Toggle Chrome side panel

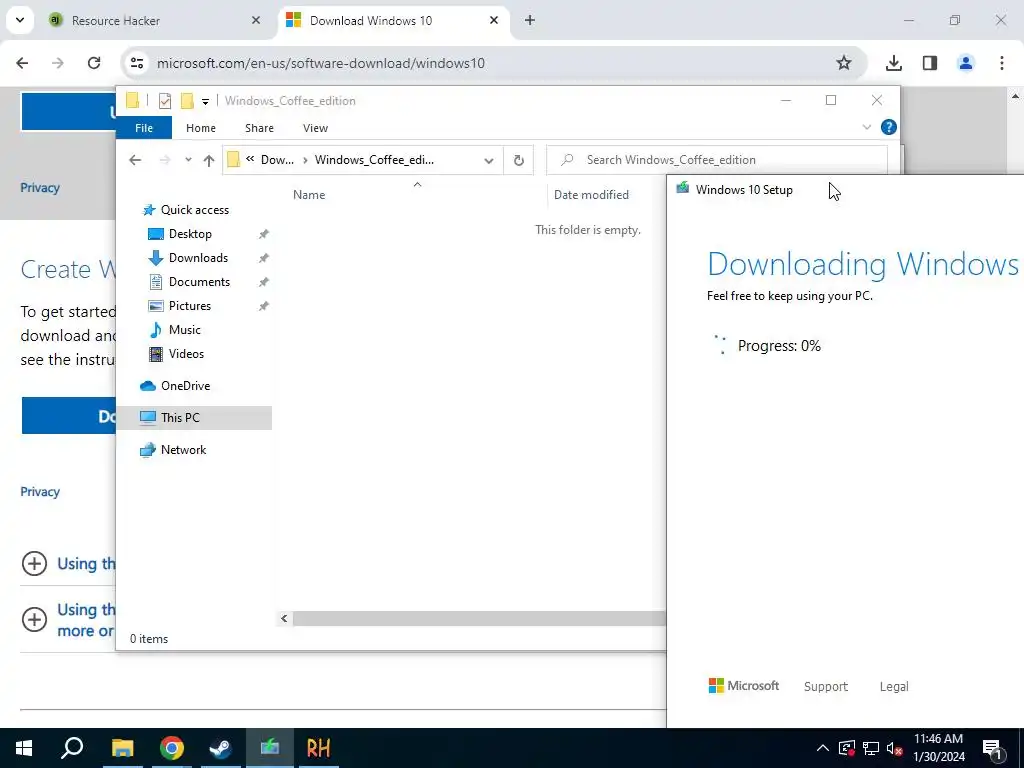[x=930, y=63]
